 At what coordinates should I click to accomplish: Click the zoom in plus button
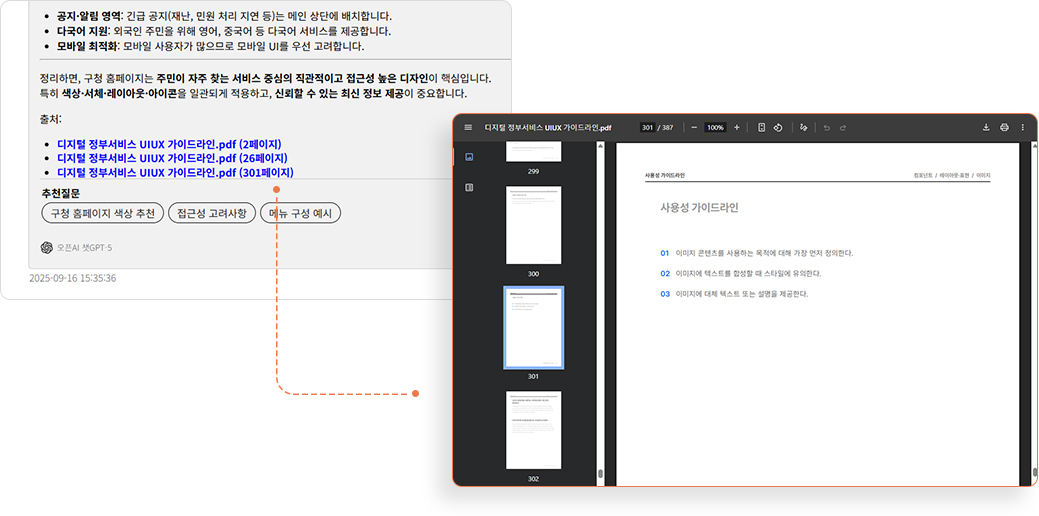coord(737,128)
